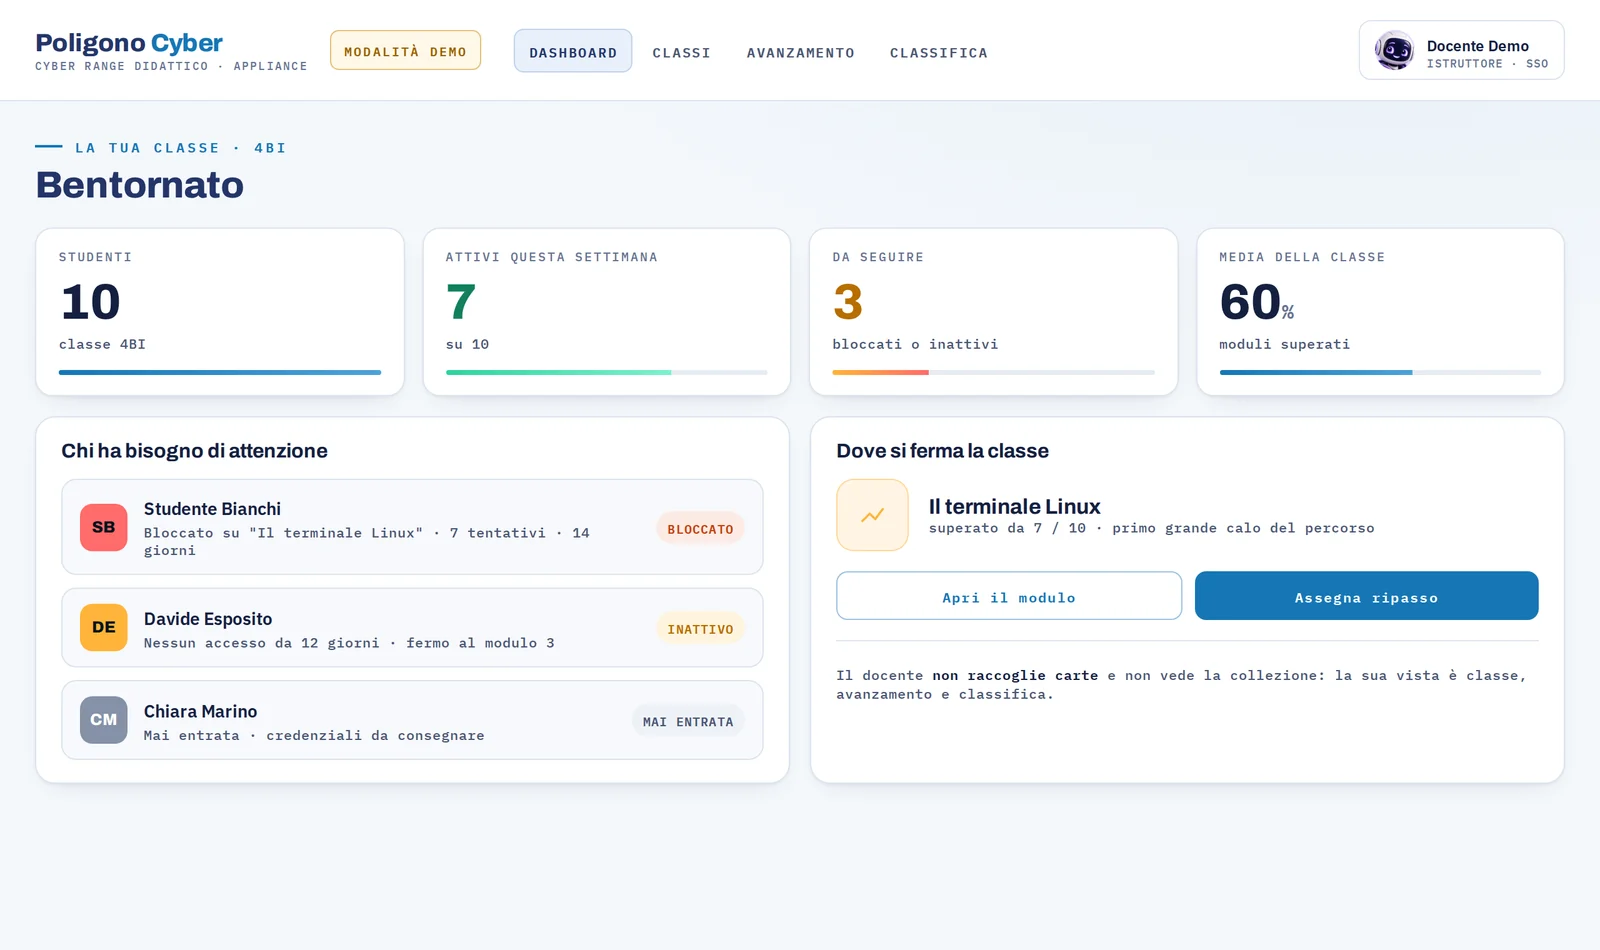Click 'bloccati o inattivi' caption
The height and width of the screenshot is (950, 1600).
point(915,344)
